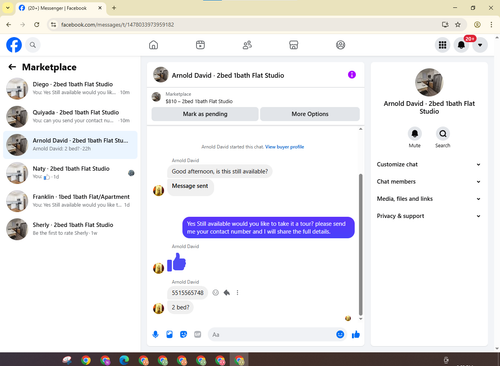Navigate back in browser
This screenshot has height=366, width=500.
pyautogui.click(x=9, y=25)
